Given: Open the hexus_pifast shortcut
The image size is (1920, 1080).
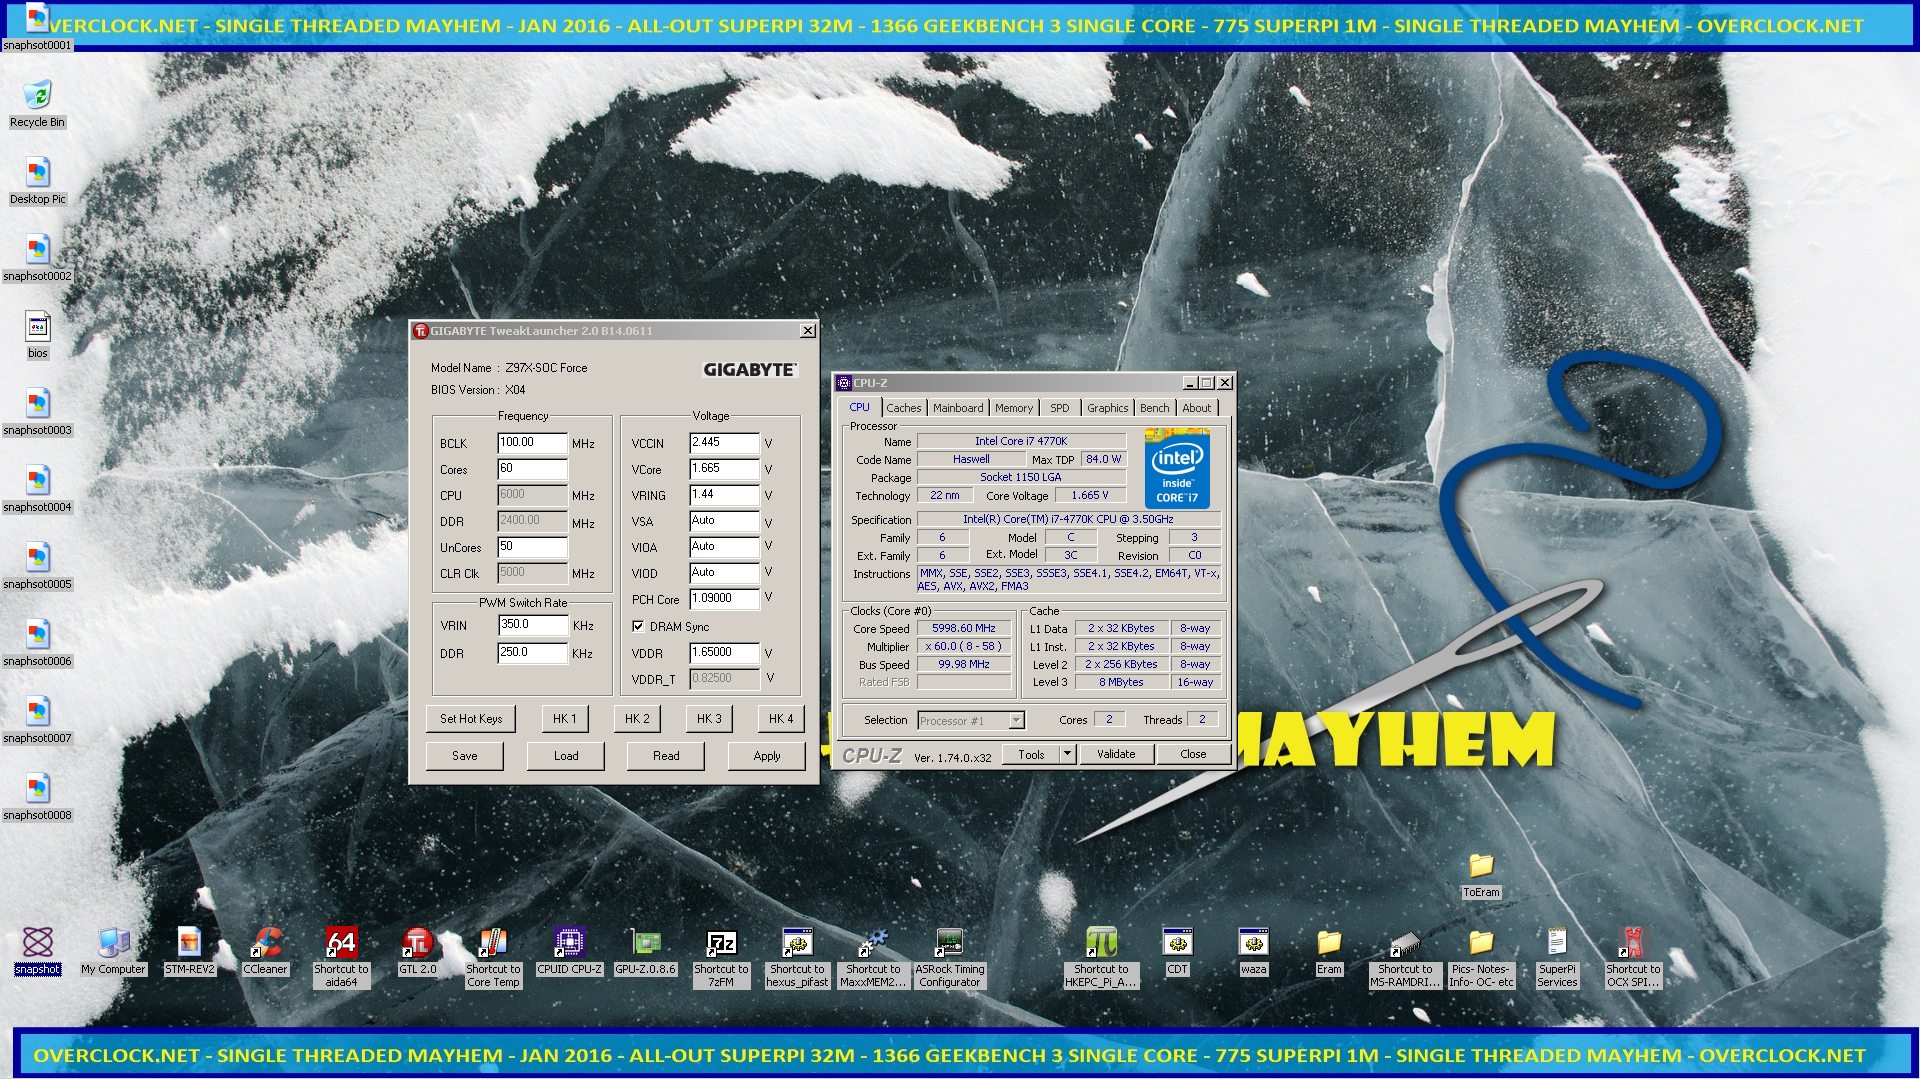Looking at the screenshot, I should point(798,957).
